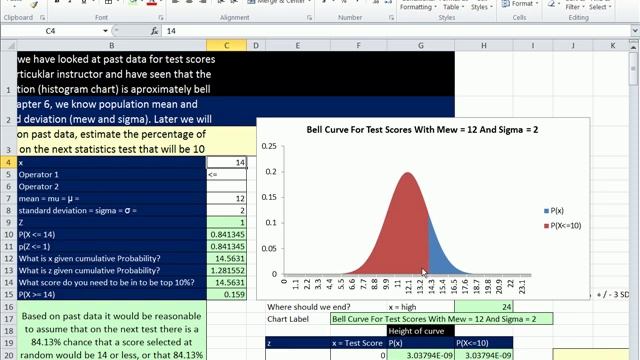Open the Alignment group dialog launcher
Screen dimensions: 640x360
309,18
